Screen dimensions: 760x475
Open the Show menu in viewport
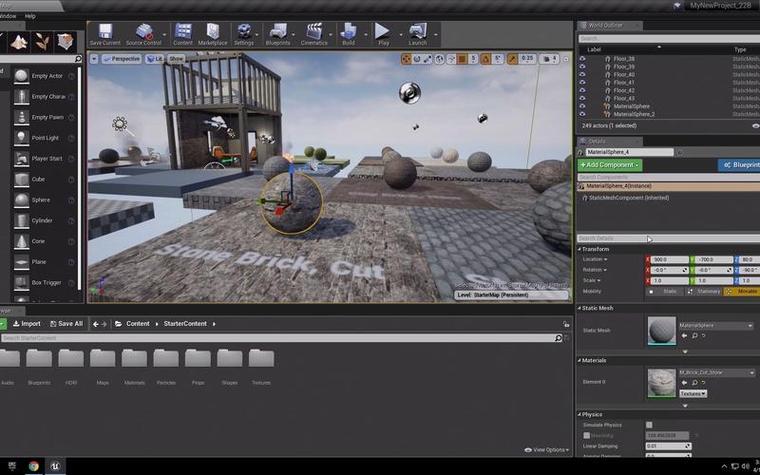[x=176, y=59]
